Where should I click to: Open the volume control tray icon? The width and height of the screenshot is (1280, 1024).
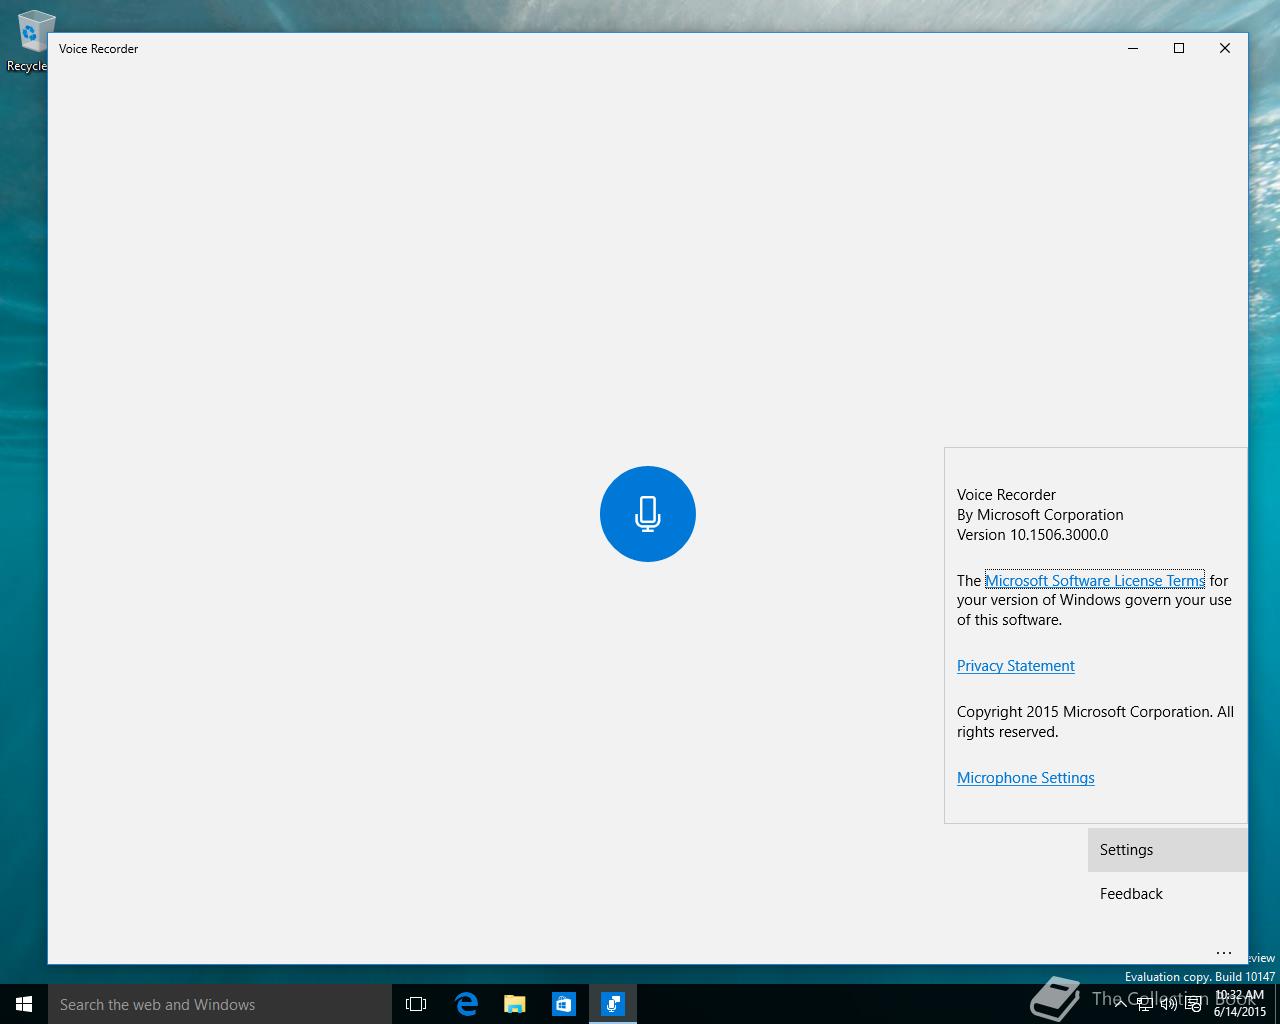click(1169, 1004)
